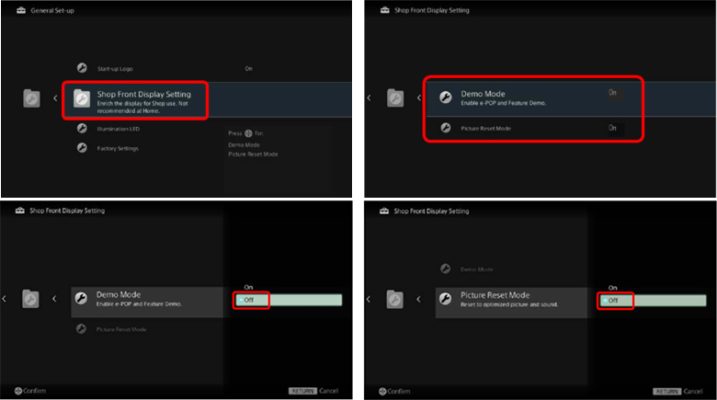Click the description 'Enrich the display for Shop use'

click(142, 107)
